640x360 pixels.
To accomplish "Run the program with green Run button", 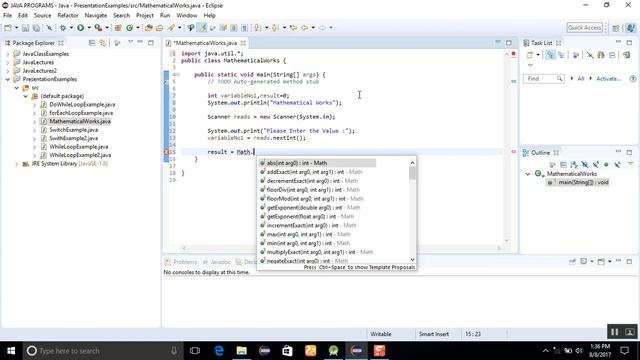I will tap(80, 28).
